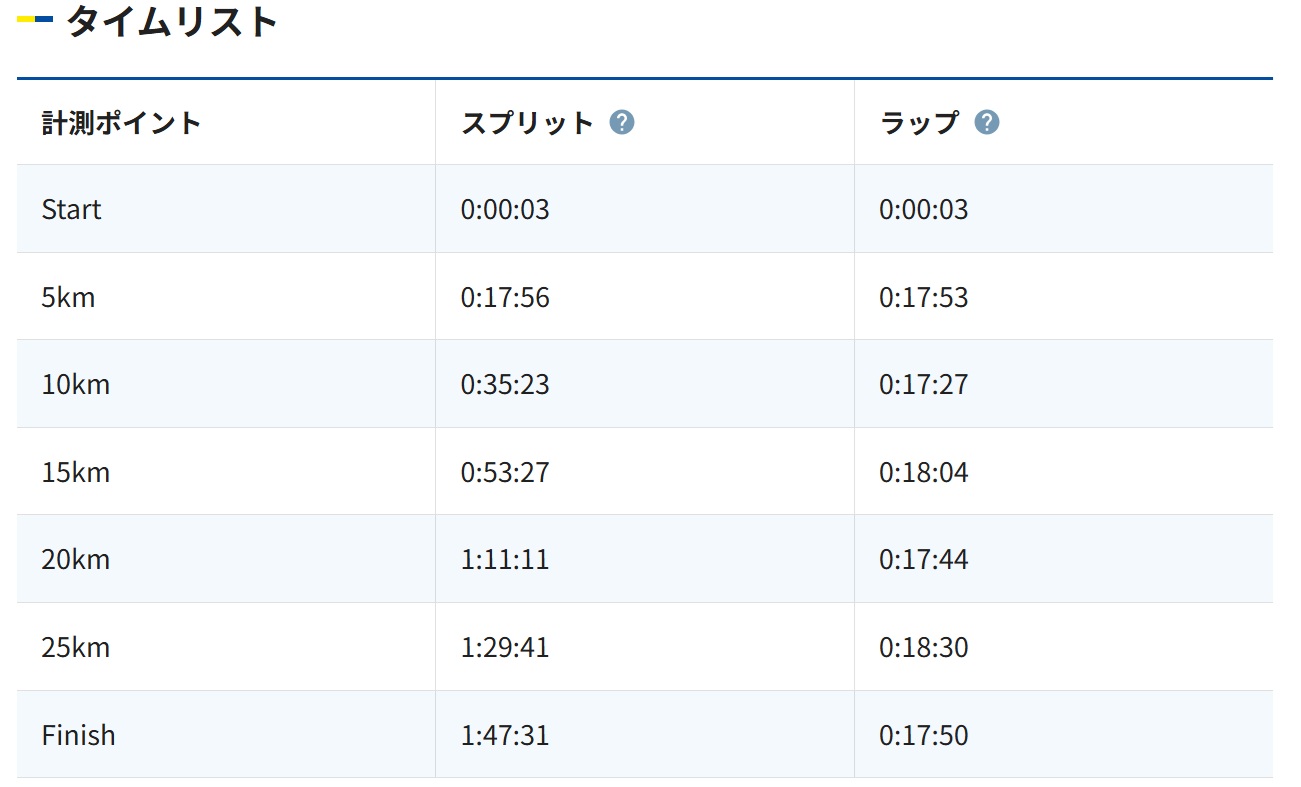This screenshot has width=1301, height=787.
Task: Click the ラップ column header text
Action: click(x=919, y=123)
